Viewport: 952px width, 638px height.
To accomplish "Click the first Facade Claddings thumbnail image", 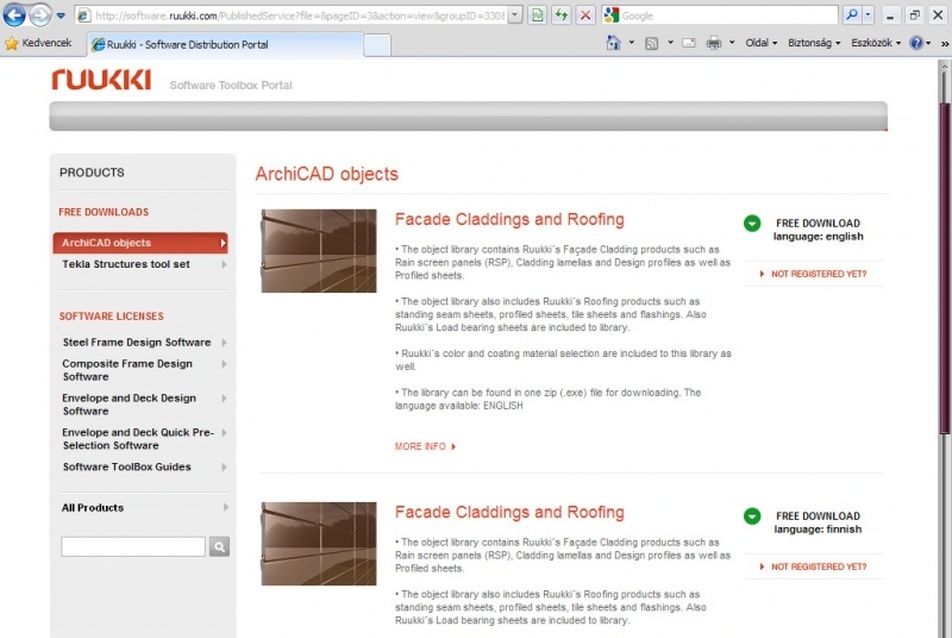I will (319, 251).
